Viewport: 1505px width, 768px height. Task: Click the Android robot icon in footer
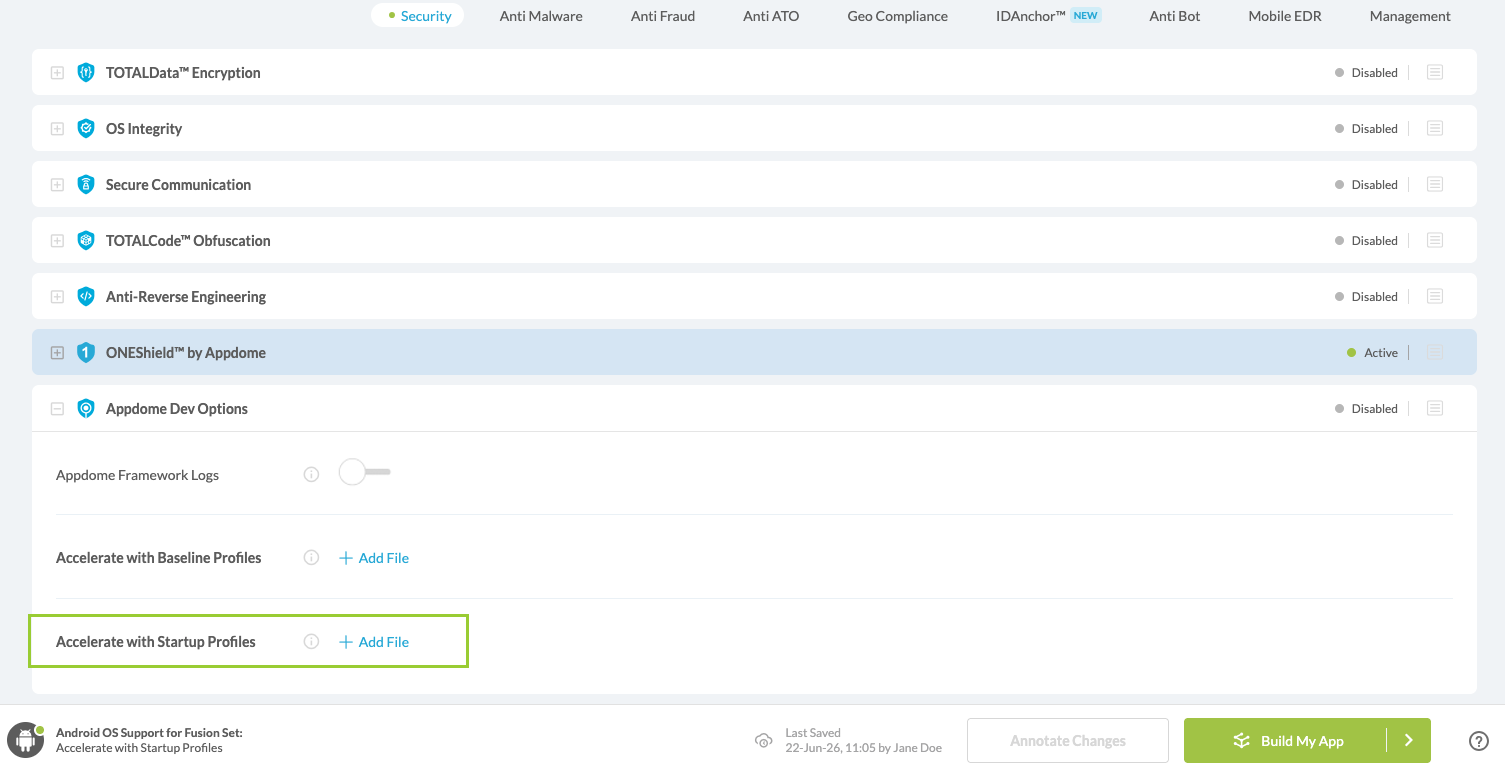tap(26, 741)
